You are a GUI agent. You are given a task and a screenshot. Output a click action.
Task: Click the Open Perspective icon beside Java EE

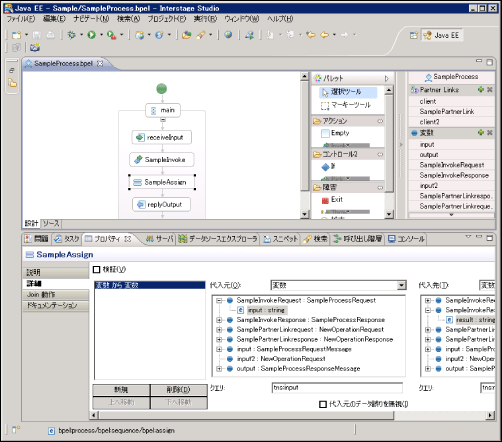[x=414, y=35]
